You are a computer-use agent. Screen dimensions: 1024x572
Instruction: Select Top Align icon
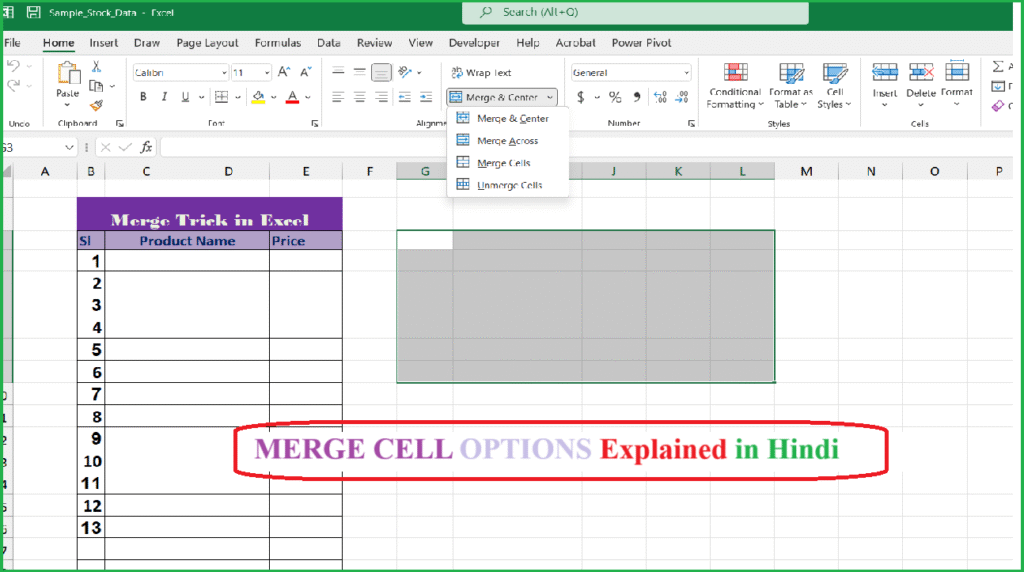click(x=338, y=72)
